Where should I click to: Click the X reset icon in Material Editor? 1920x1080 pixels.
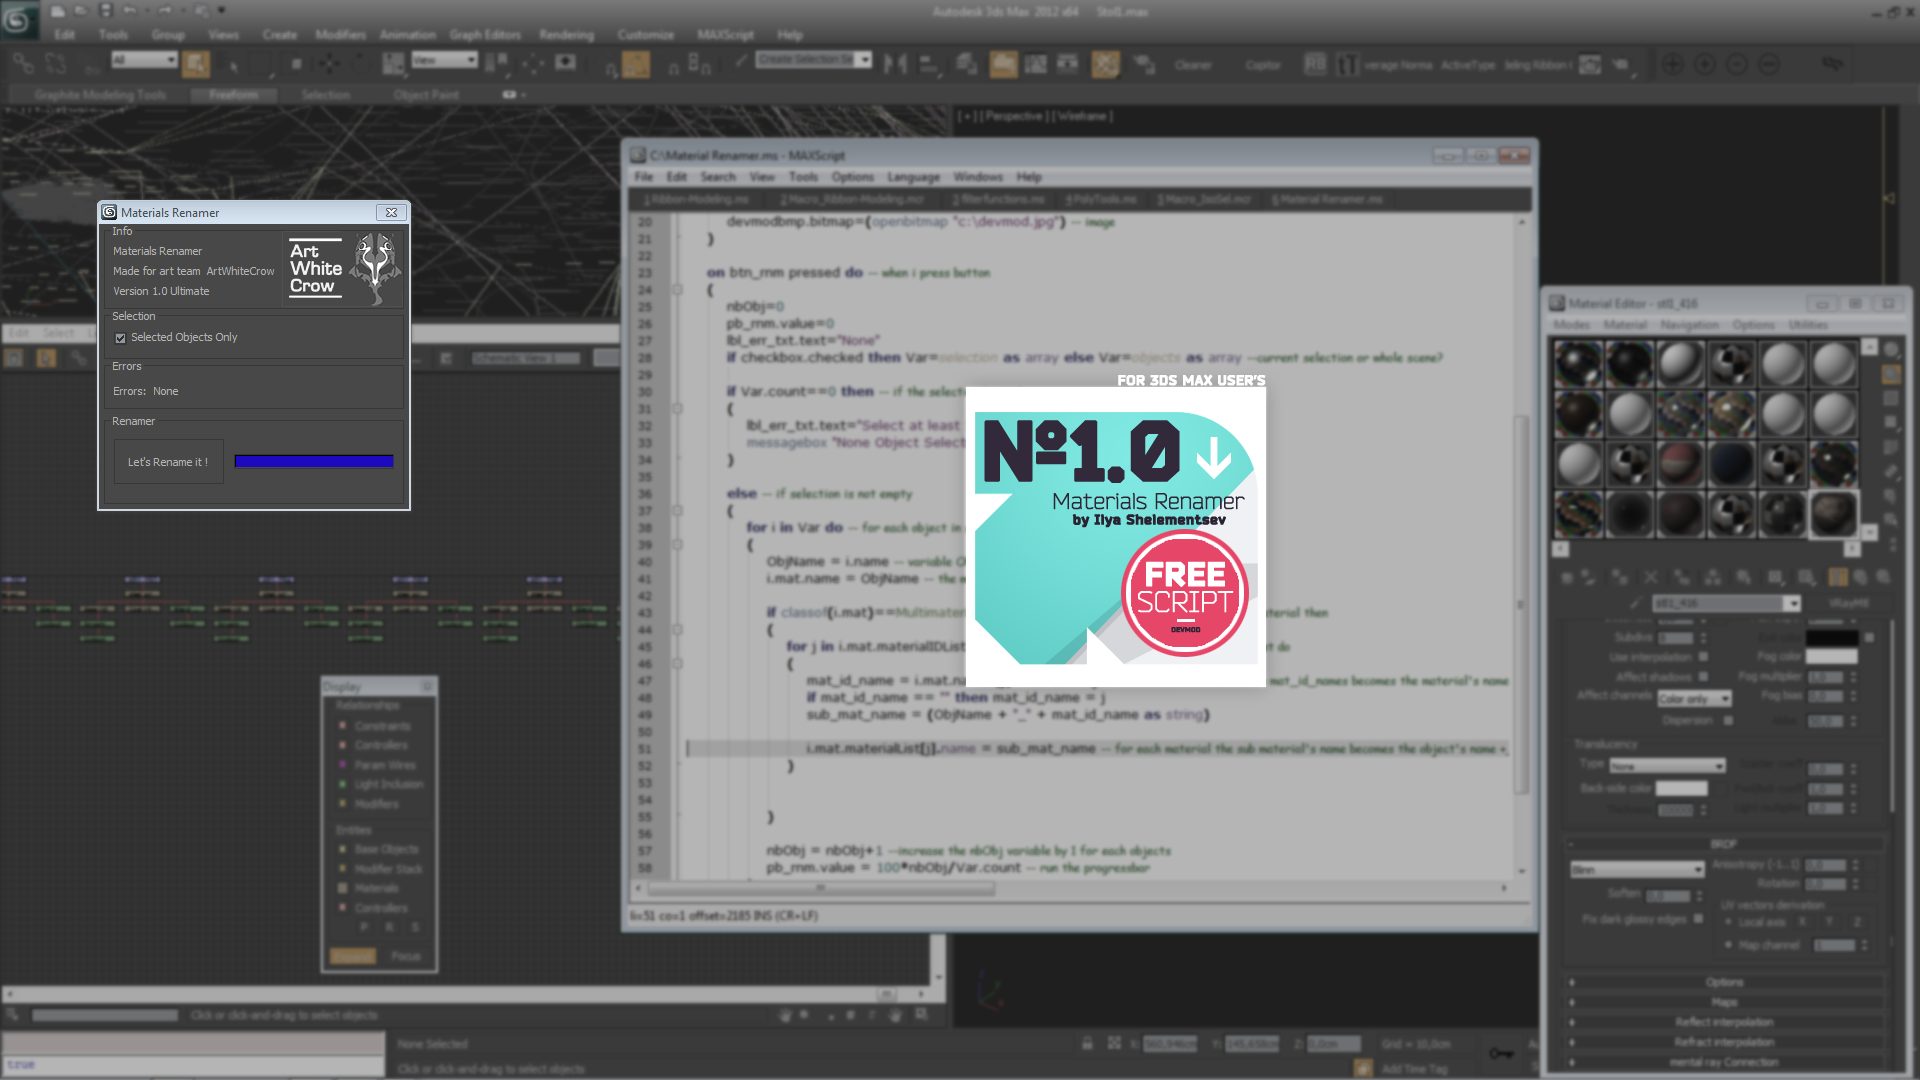[x=1651, y=578]
